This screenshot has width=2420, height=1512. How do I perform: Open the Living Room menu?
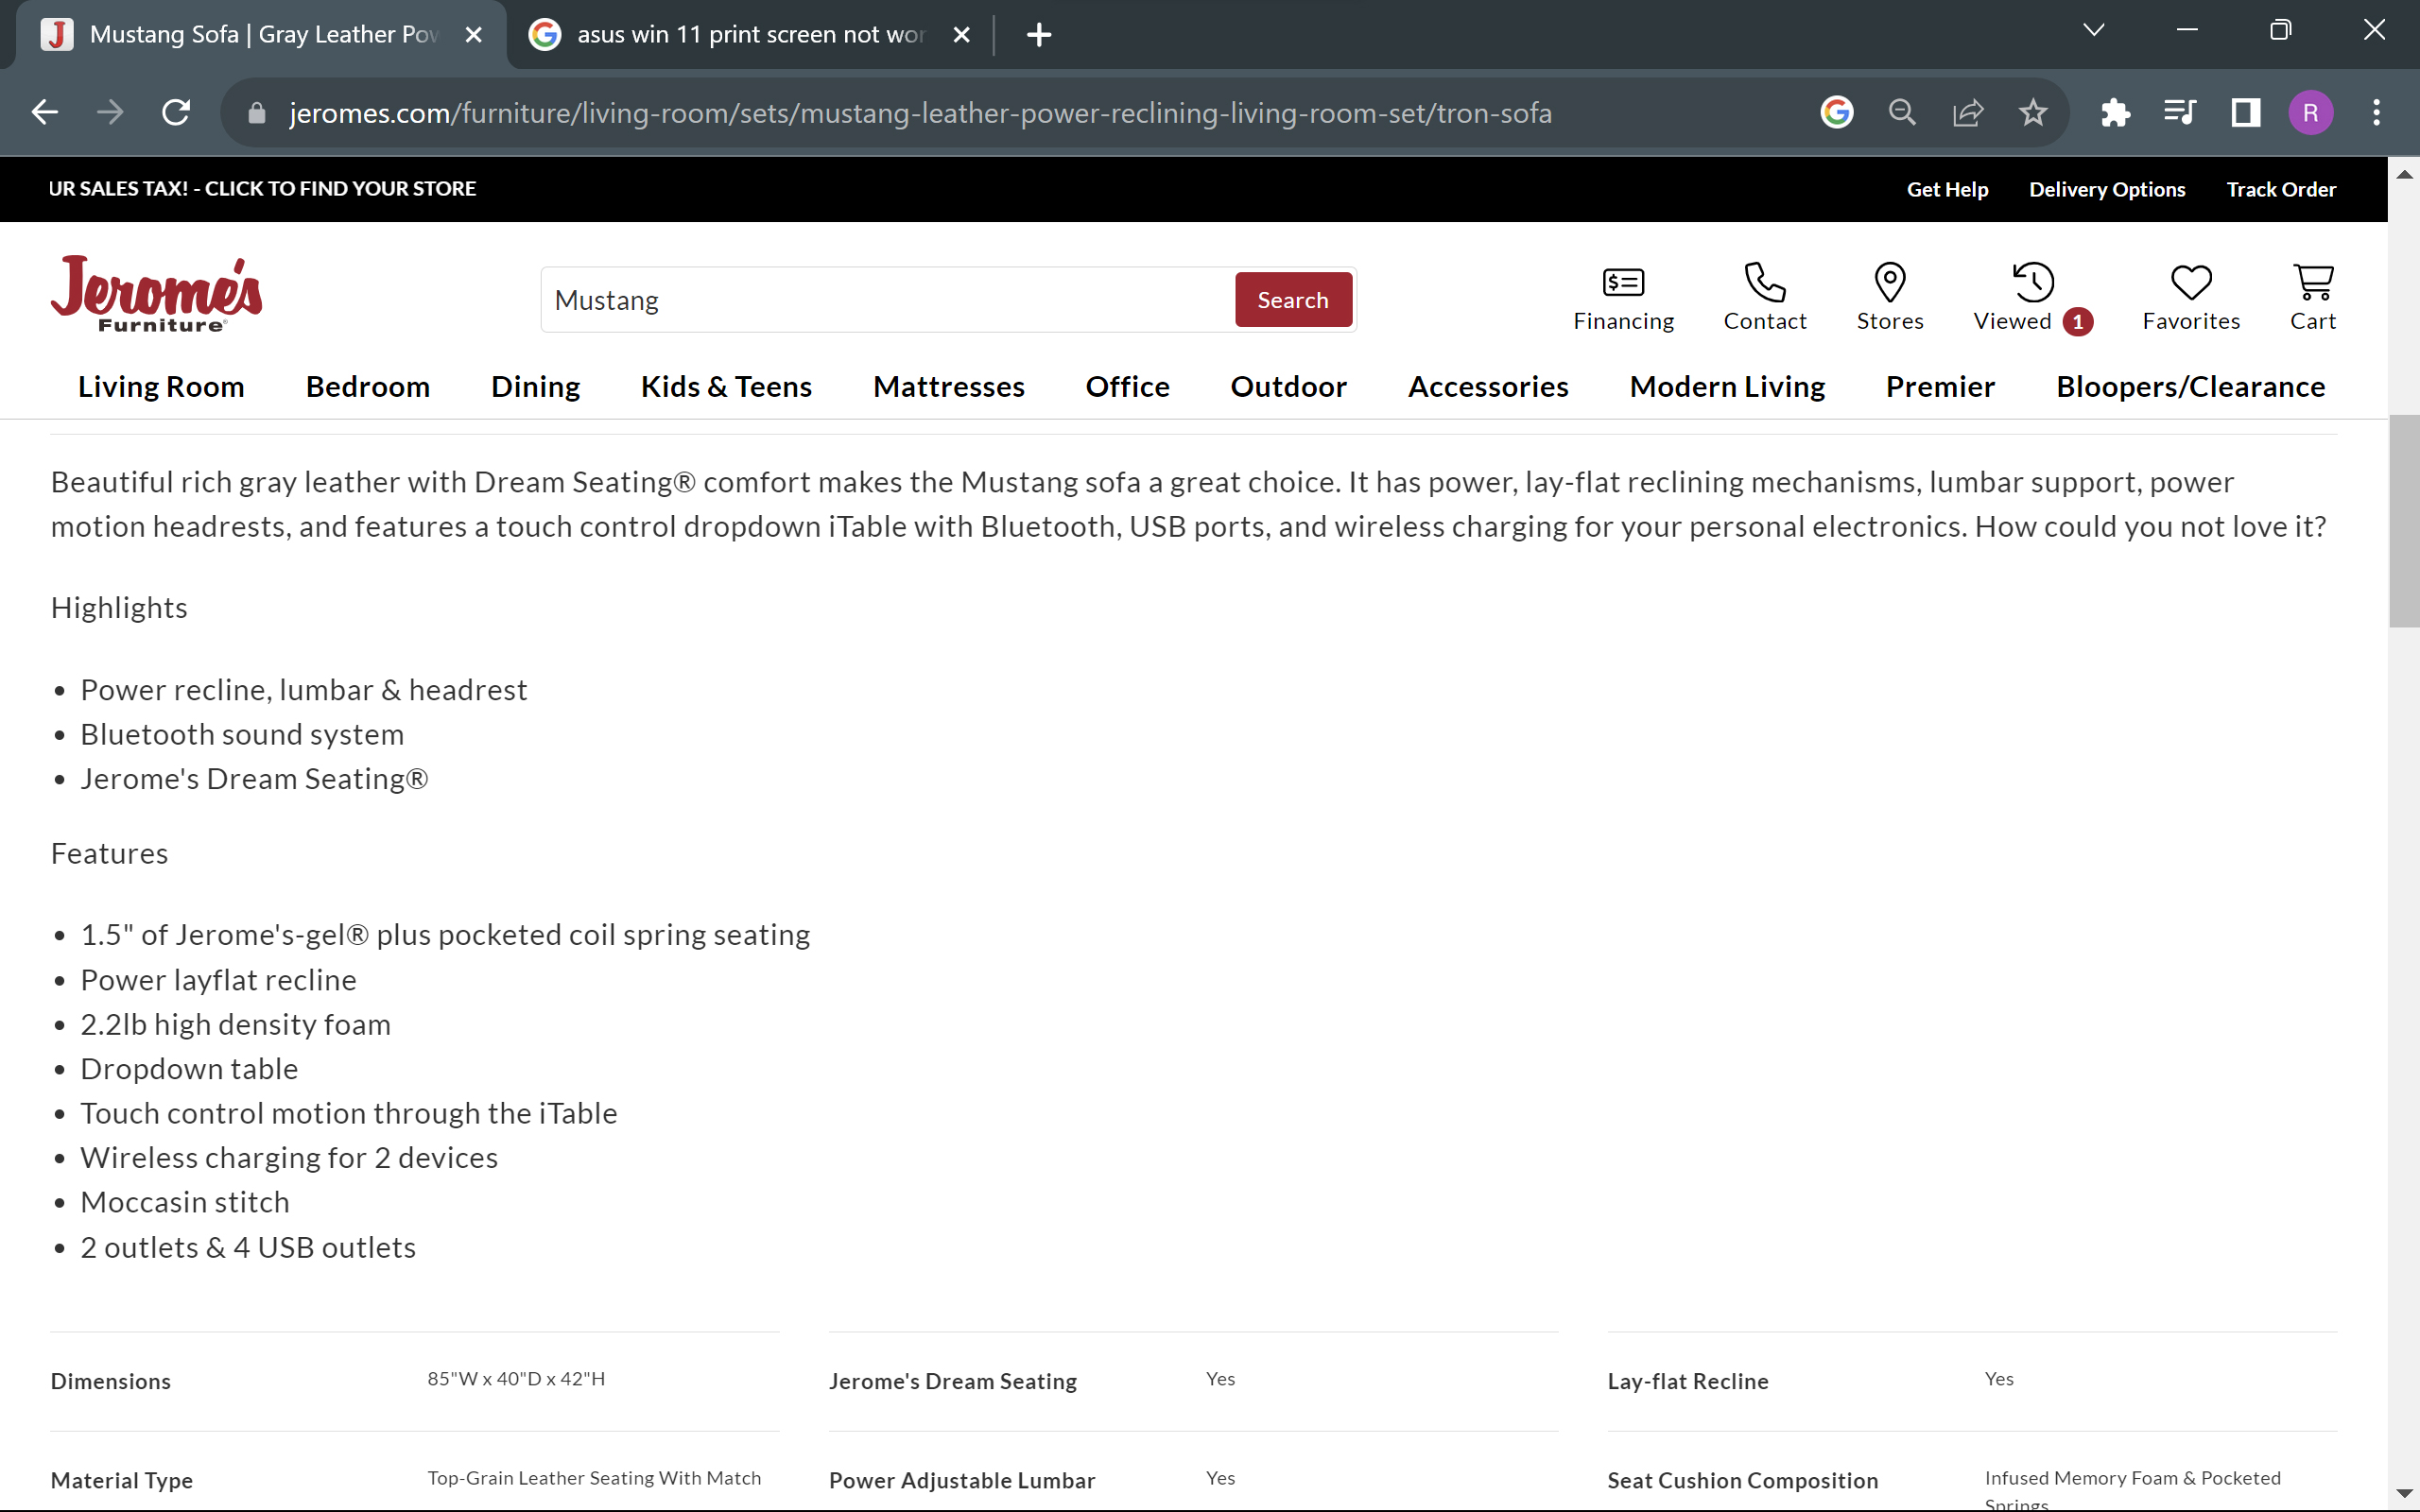161,387
